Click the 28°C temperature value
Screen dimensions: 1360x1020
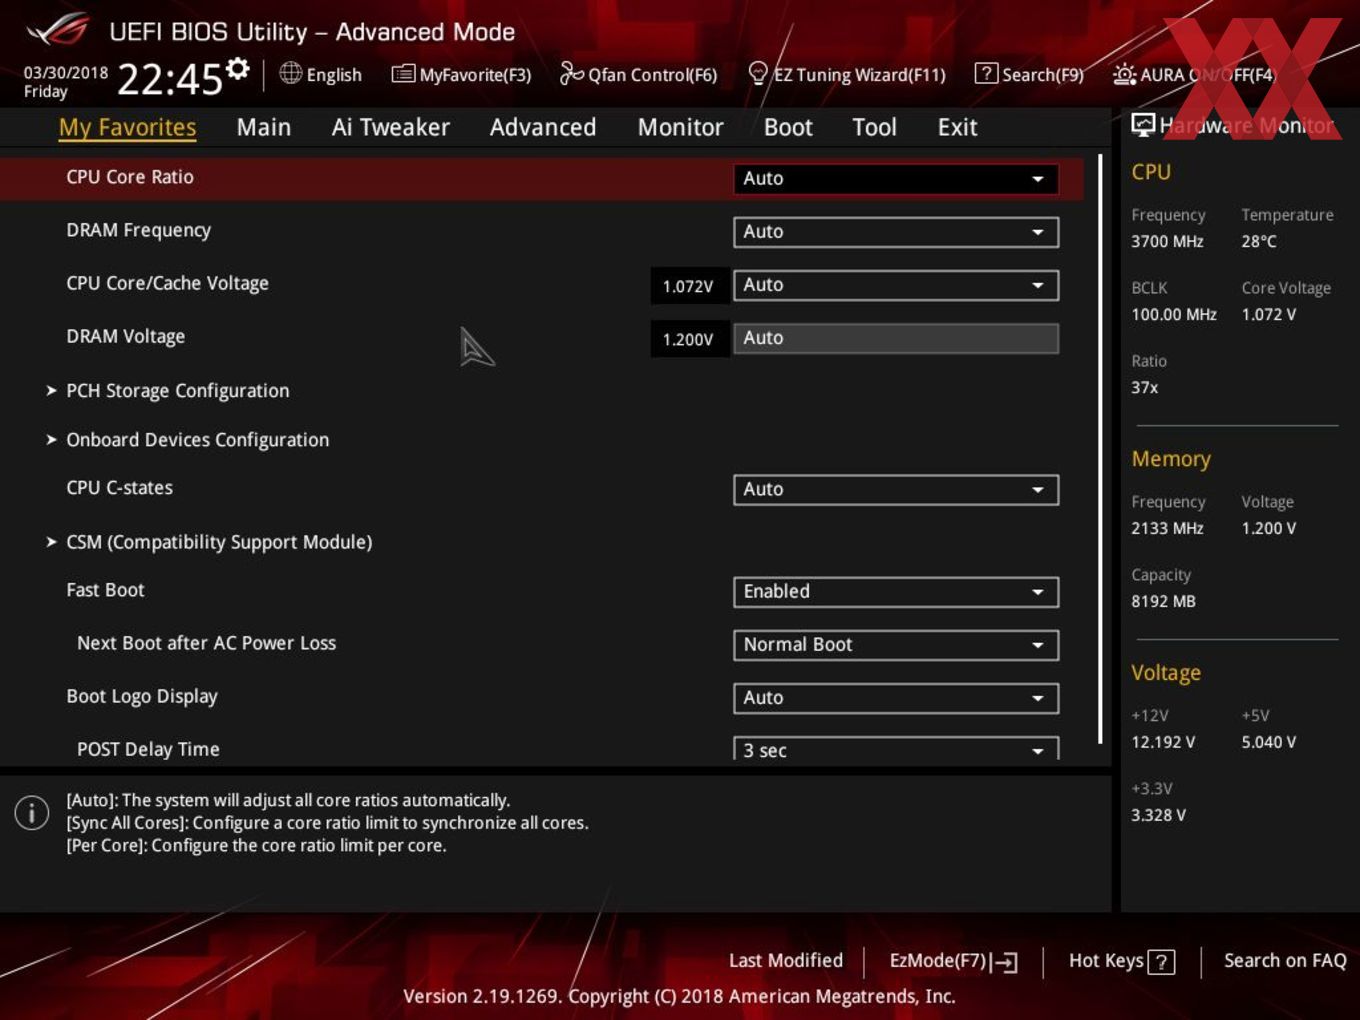pos(1259,241)
